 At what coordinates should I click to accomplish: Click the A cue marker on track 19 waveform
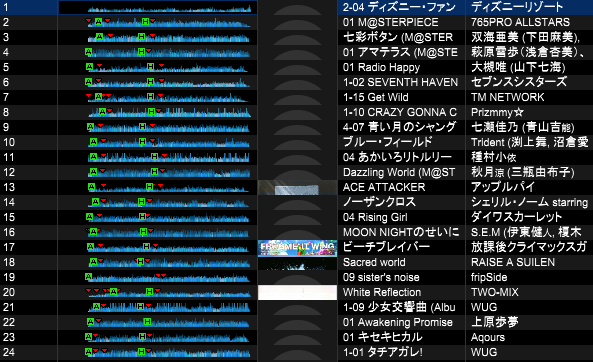pyautogui.click(x=88, y=276)
